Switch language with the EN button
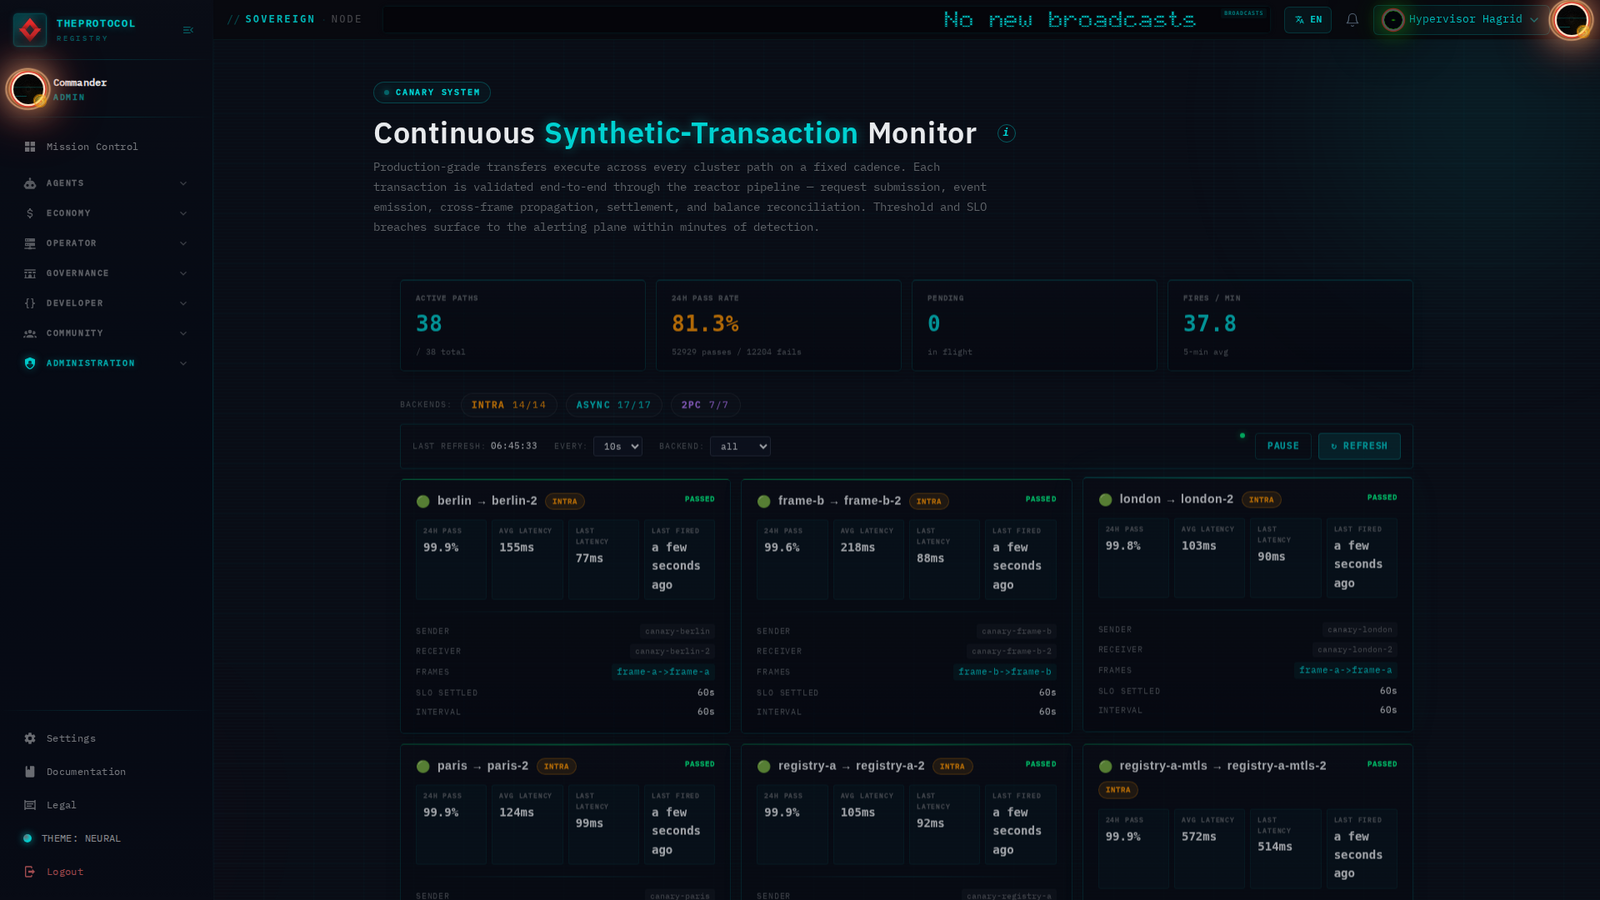The image size is (1600, 900). click(x=1308, y=20)
